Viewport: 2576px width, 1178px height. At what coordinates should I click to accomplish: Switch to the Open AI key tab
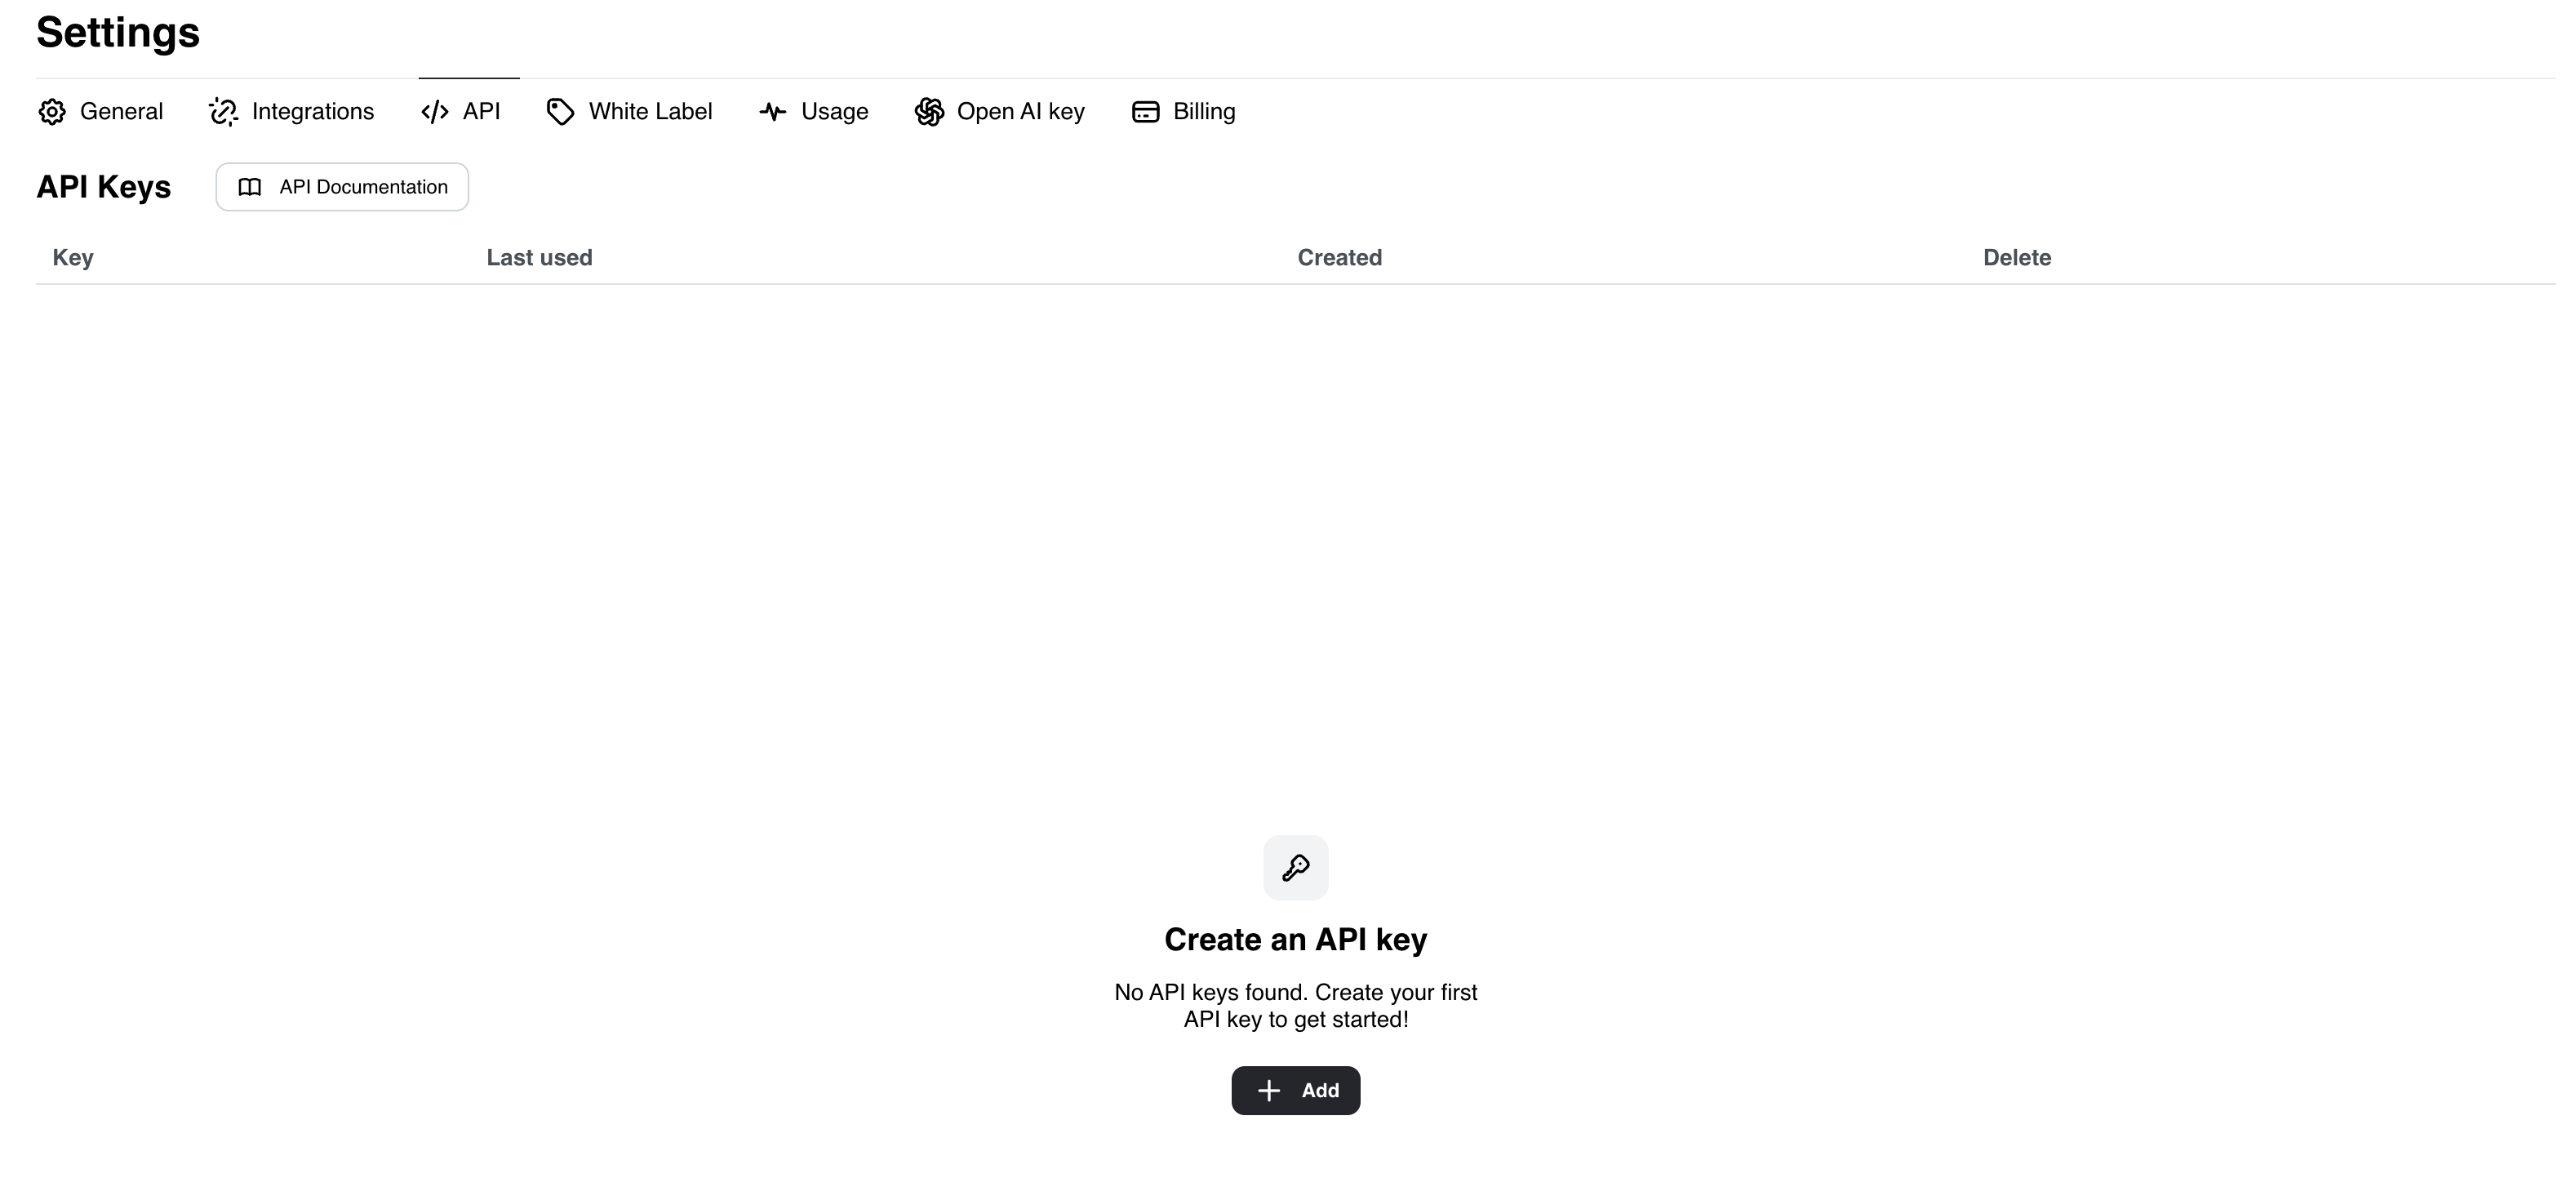pyautogui.click(x=1000, y=111)
